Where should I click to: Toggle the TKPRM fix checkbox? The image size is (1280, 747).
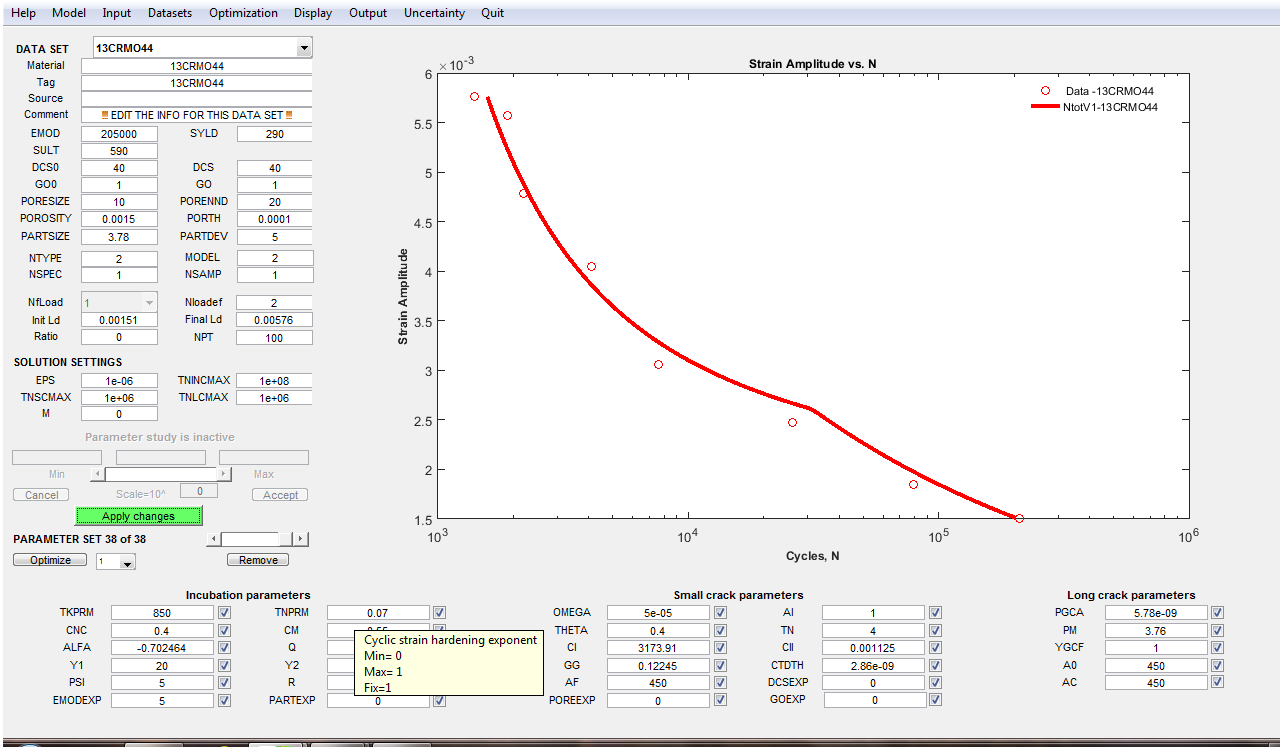point(224,613)
